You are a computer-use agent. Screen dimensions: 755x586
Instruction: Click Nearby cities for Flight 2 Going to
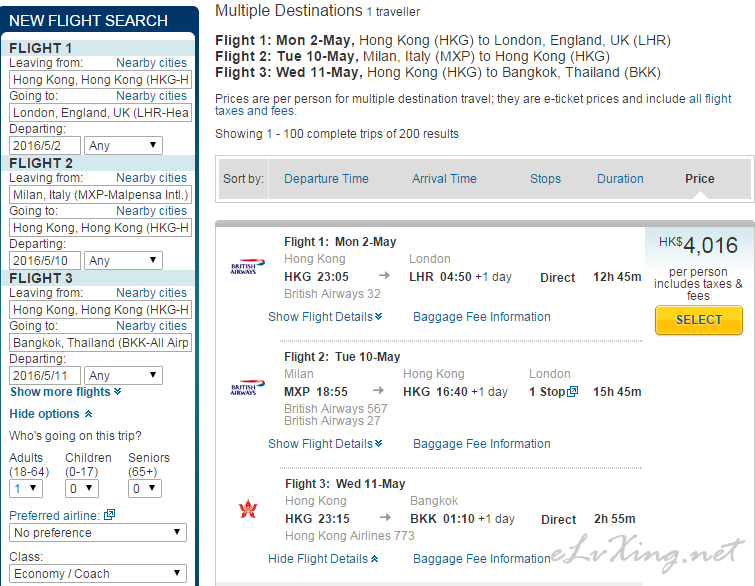151,211
